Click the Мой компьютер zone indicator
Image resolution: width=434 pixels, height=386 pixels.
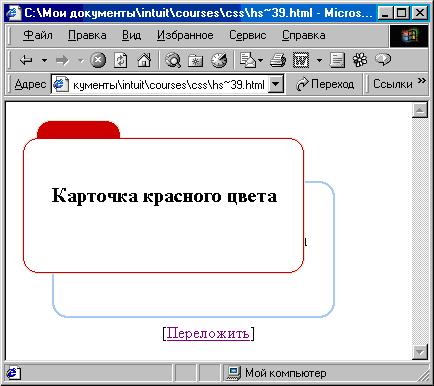[x=277, y=373]
